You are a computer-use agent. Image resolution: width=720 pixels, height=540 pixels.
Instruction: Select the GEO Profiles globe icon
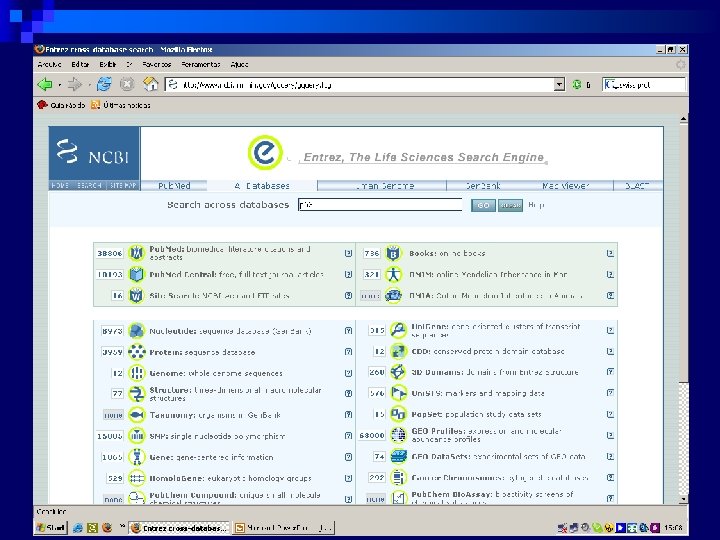tap(397, 436)
